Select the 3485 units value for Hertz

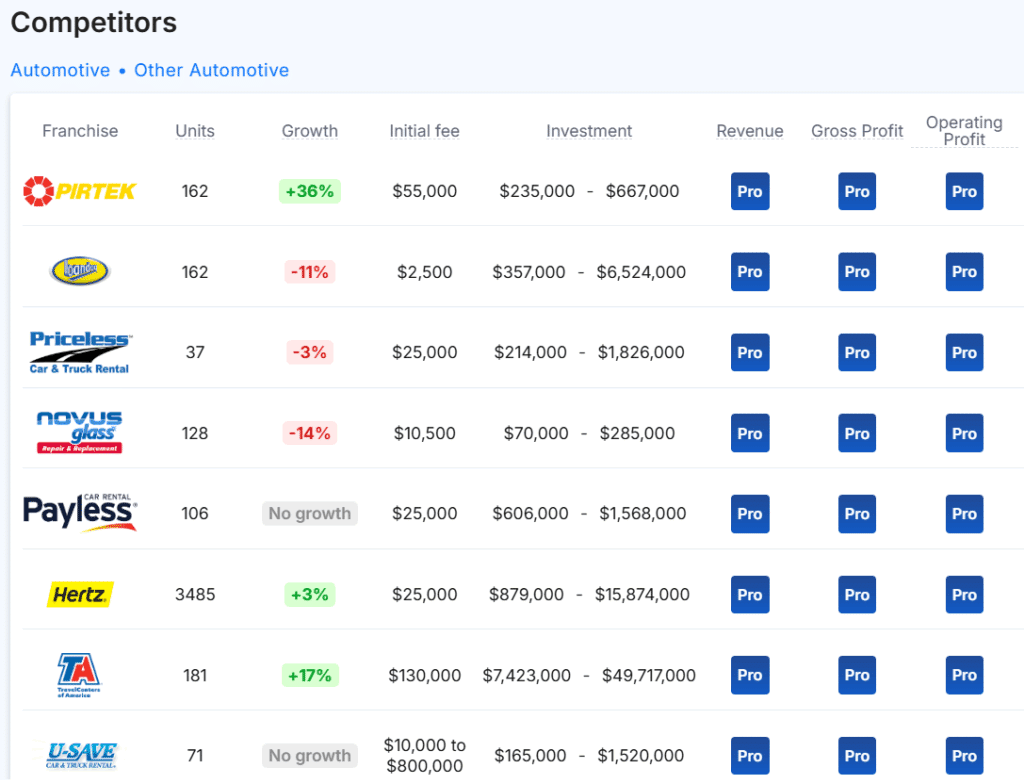195,594
